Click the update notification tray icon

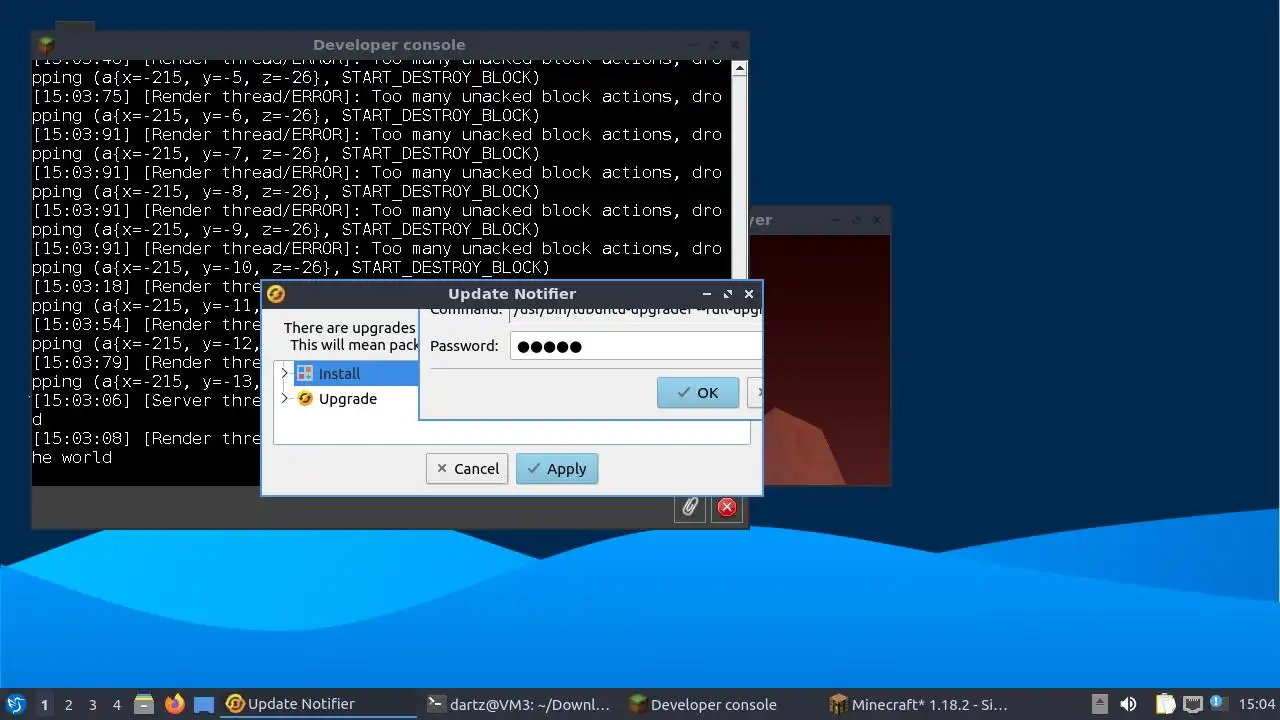point(1217,704)
